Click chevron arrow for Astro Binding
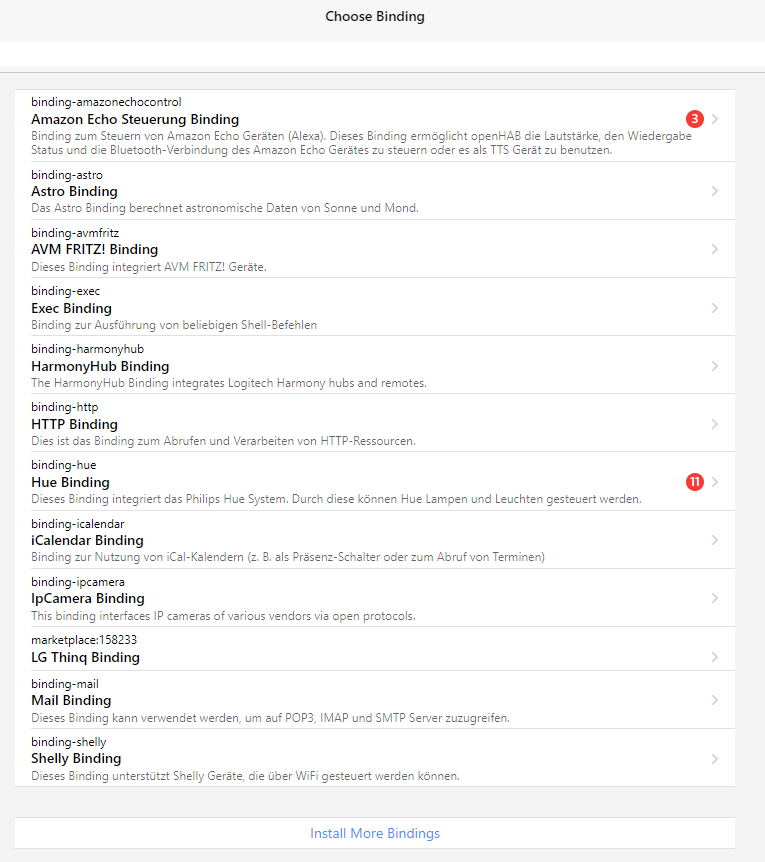 715,191
